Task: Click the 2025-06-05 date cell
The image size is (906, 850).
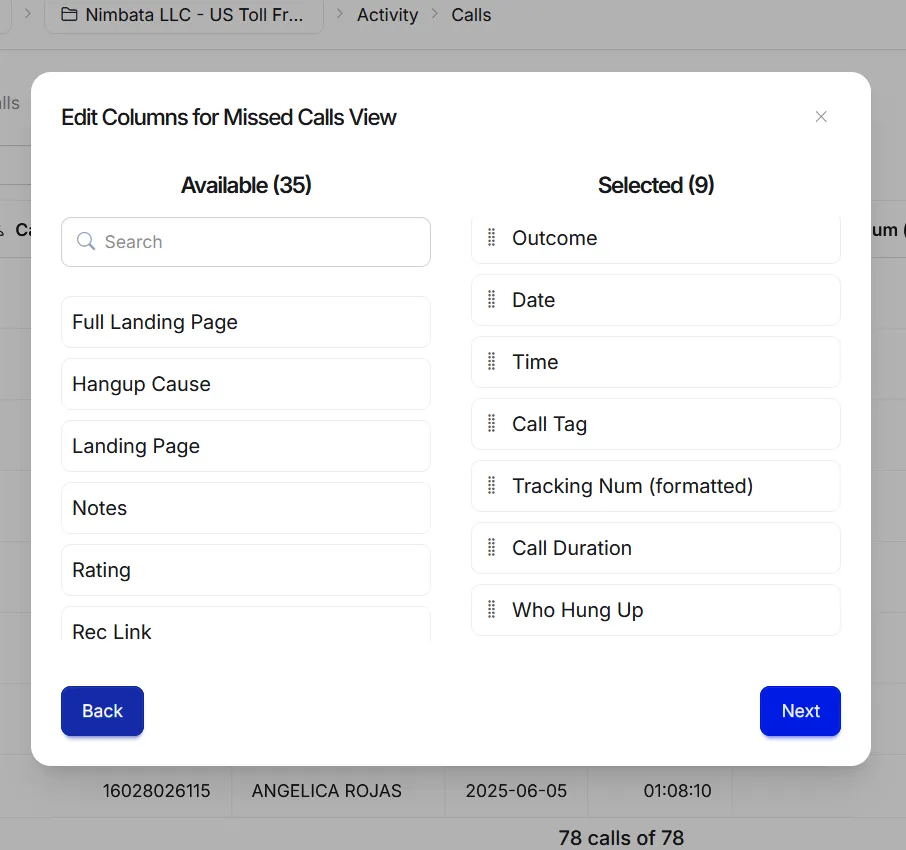Action: (x=517, y=790)
